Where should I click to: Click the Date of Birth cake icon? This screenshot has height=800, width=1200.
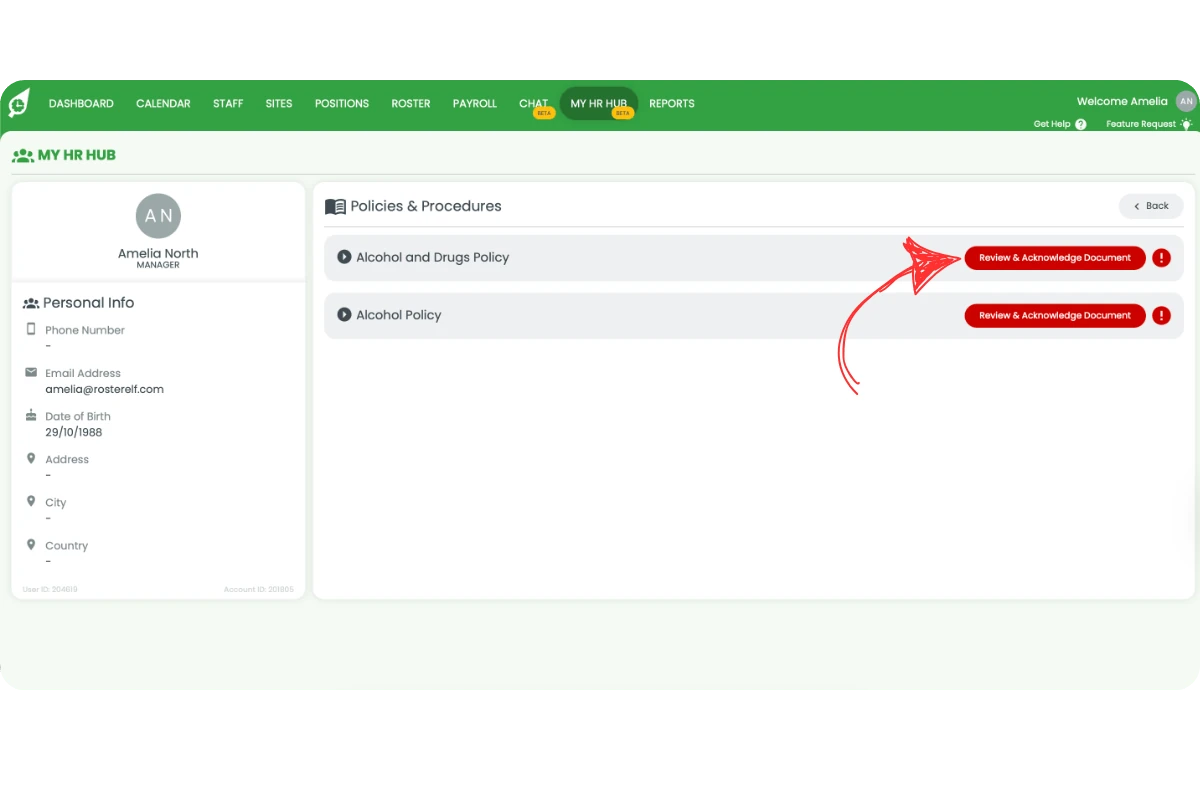click(31, 415)
